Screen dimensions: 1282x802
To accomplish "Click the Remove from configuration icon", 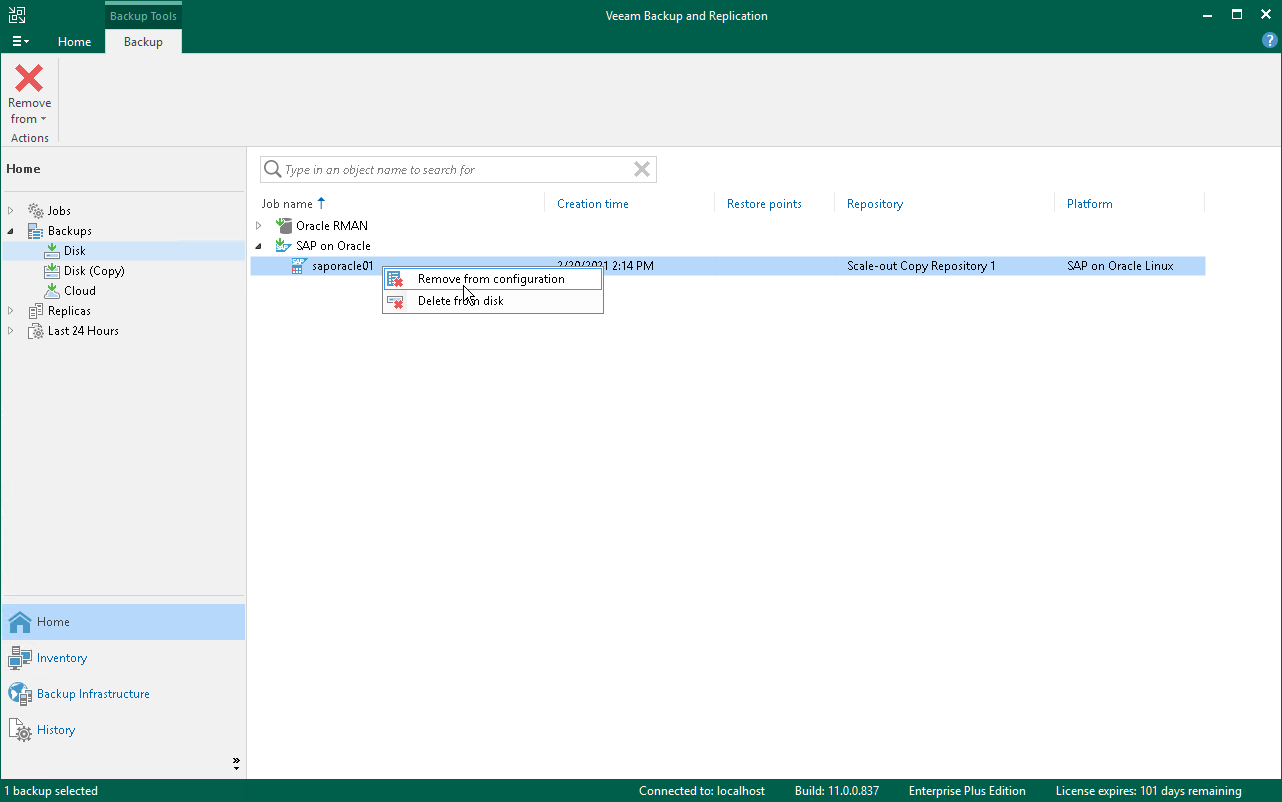I will click(396, 279).
